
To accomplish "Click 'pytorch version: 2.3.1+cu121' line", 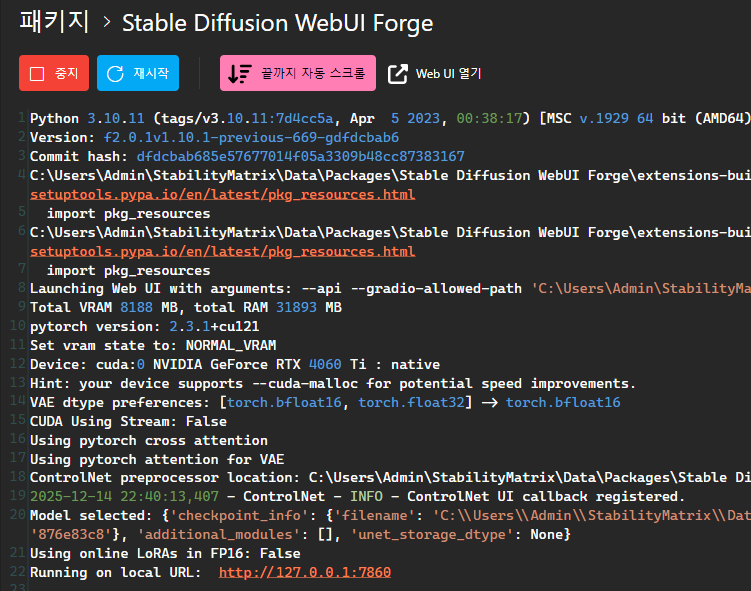I will pos(145,327).
